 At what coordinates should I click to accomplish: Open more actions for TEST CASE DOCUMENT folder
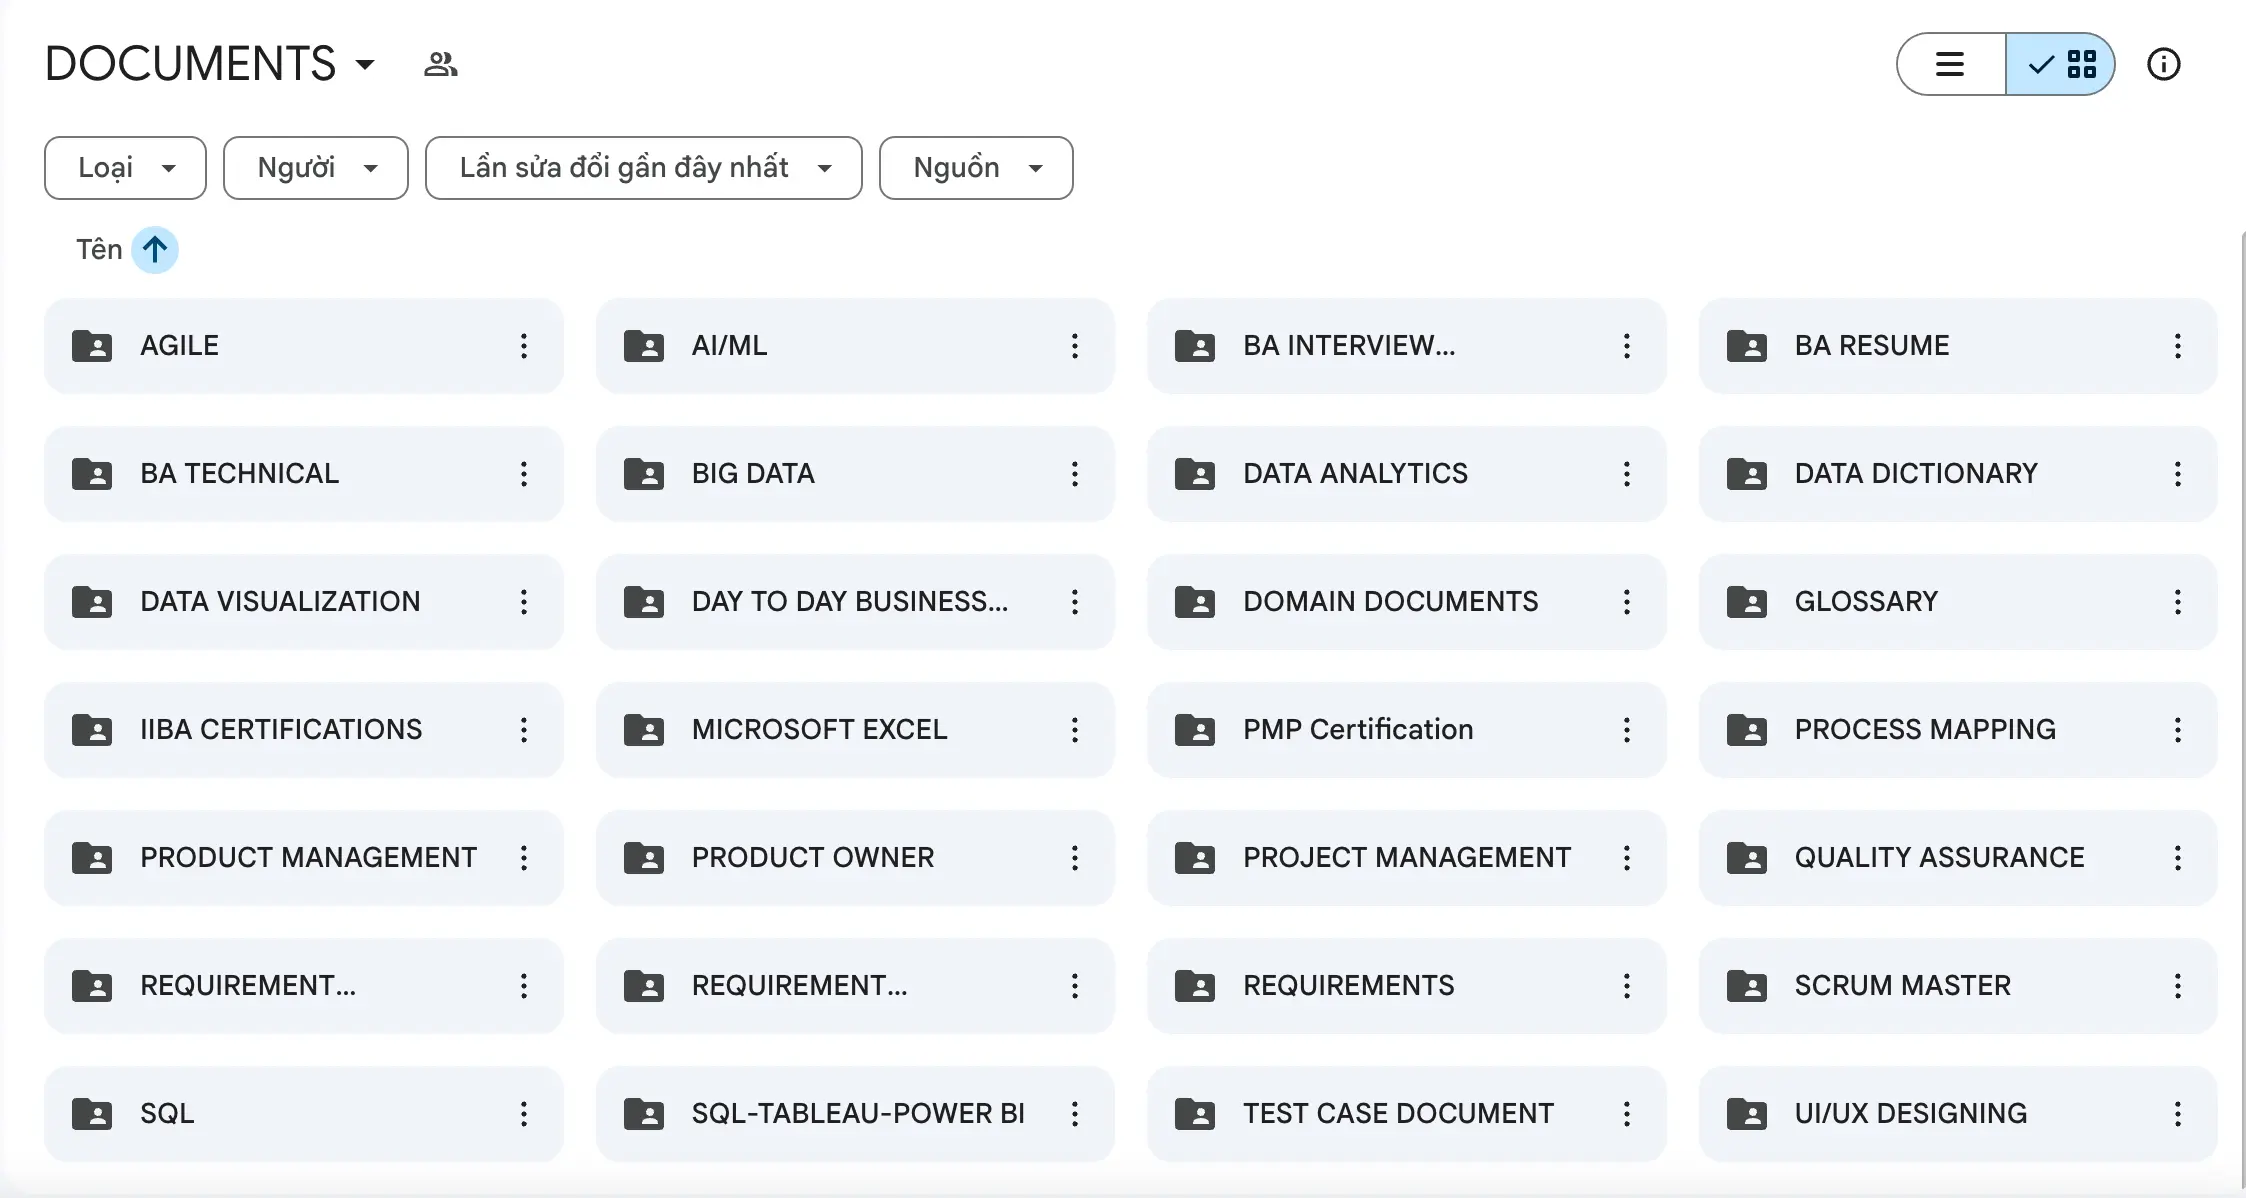[x=1627, y=1114]
